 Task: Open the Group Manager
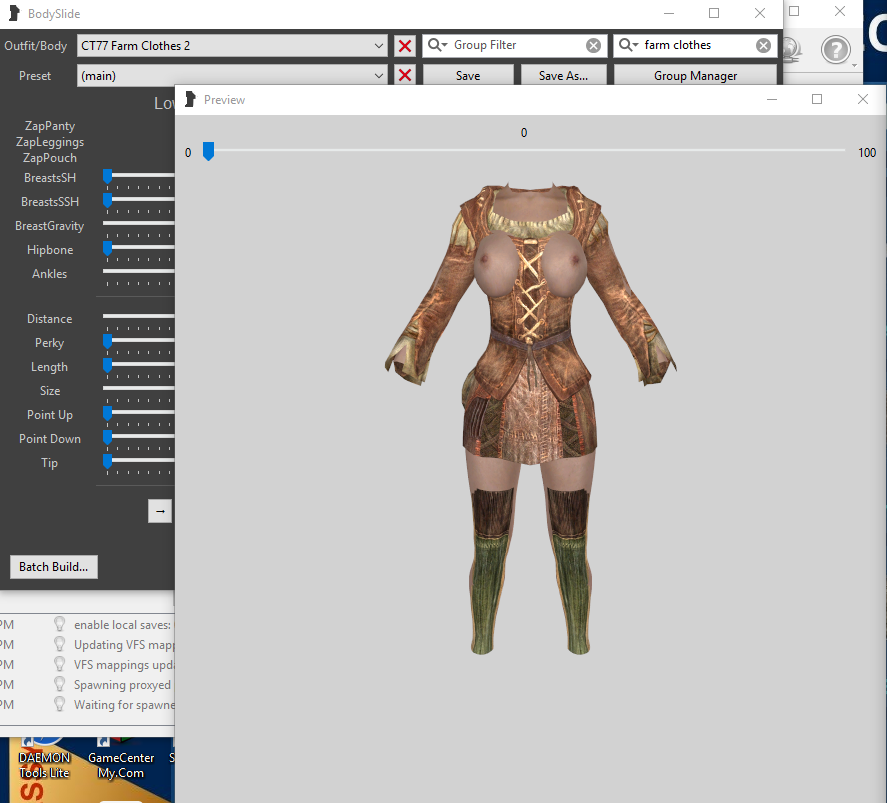point(695,75)
